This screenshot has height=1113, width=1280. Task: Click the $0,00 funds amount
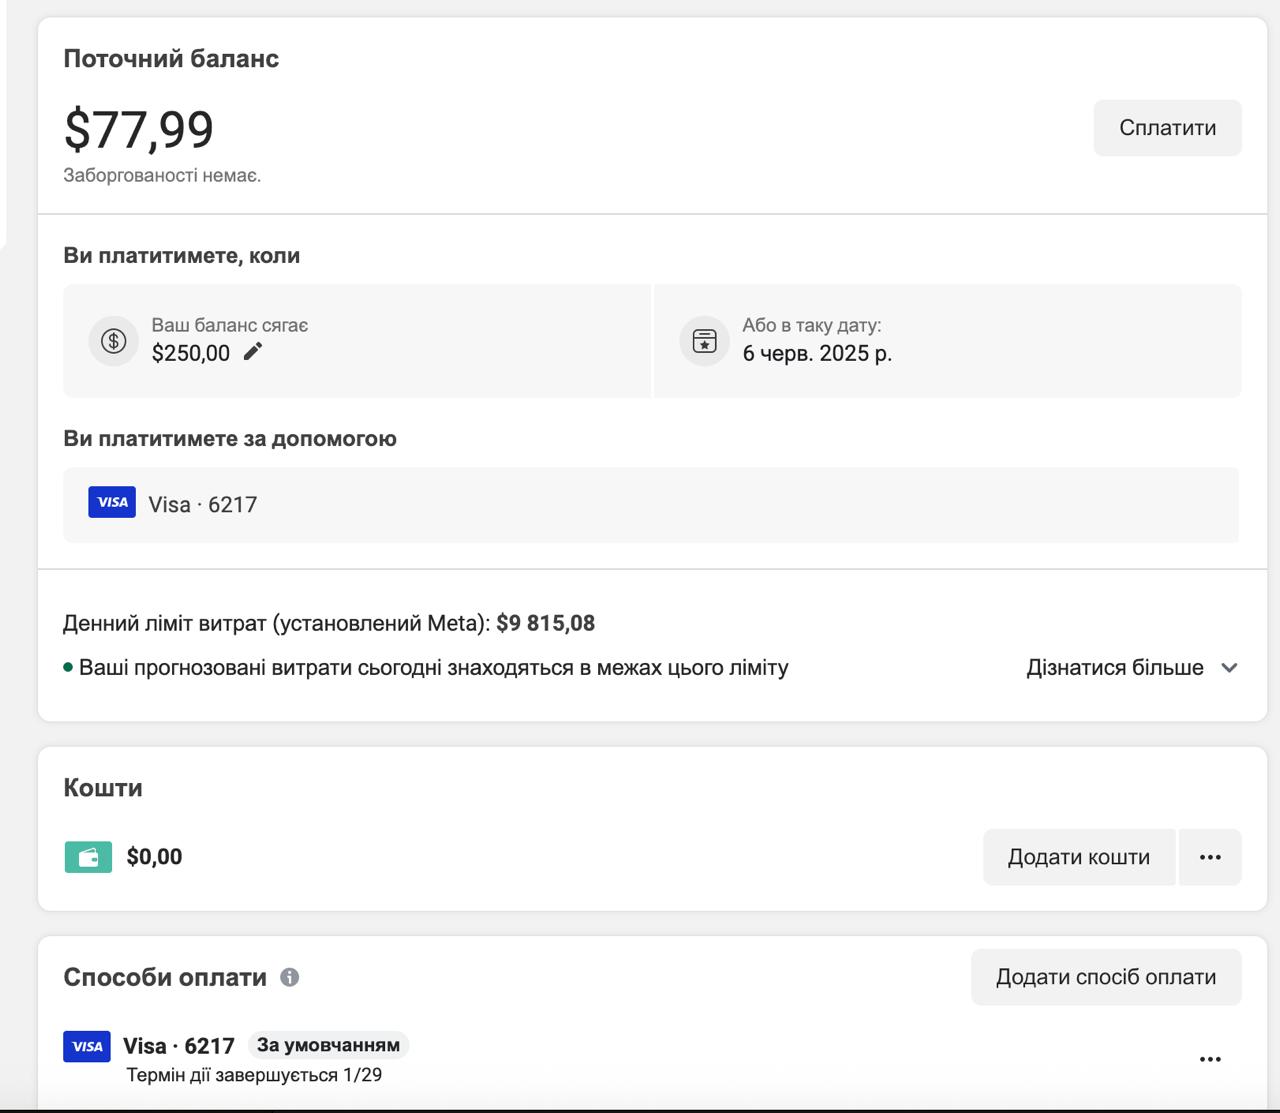(x=154, y=857)
